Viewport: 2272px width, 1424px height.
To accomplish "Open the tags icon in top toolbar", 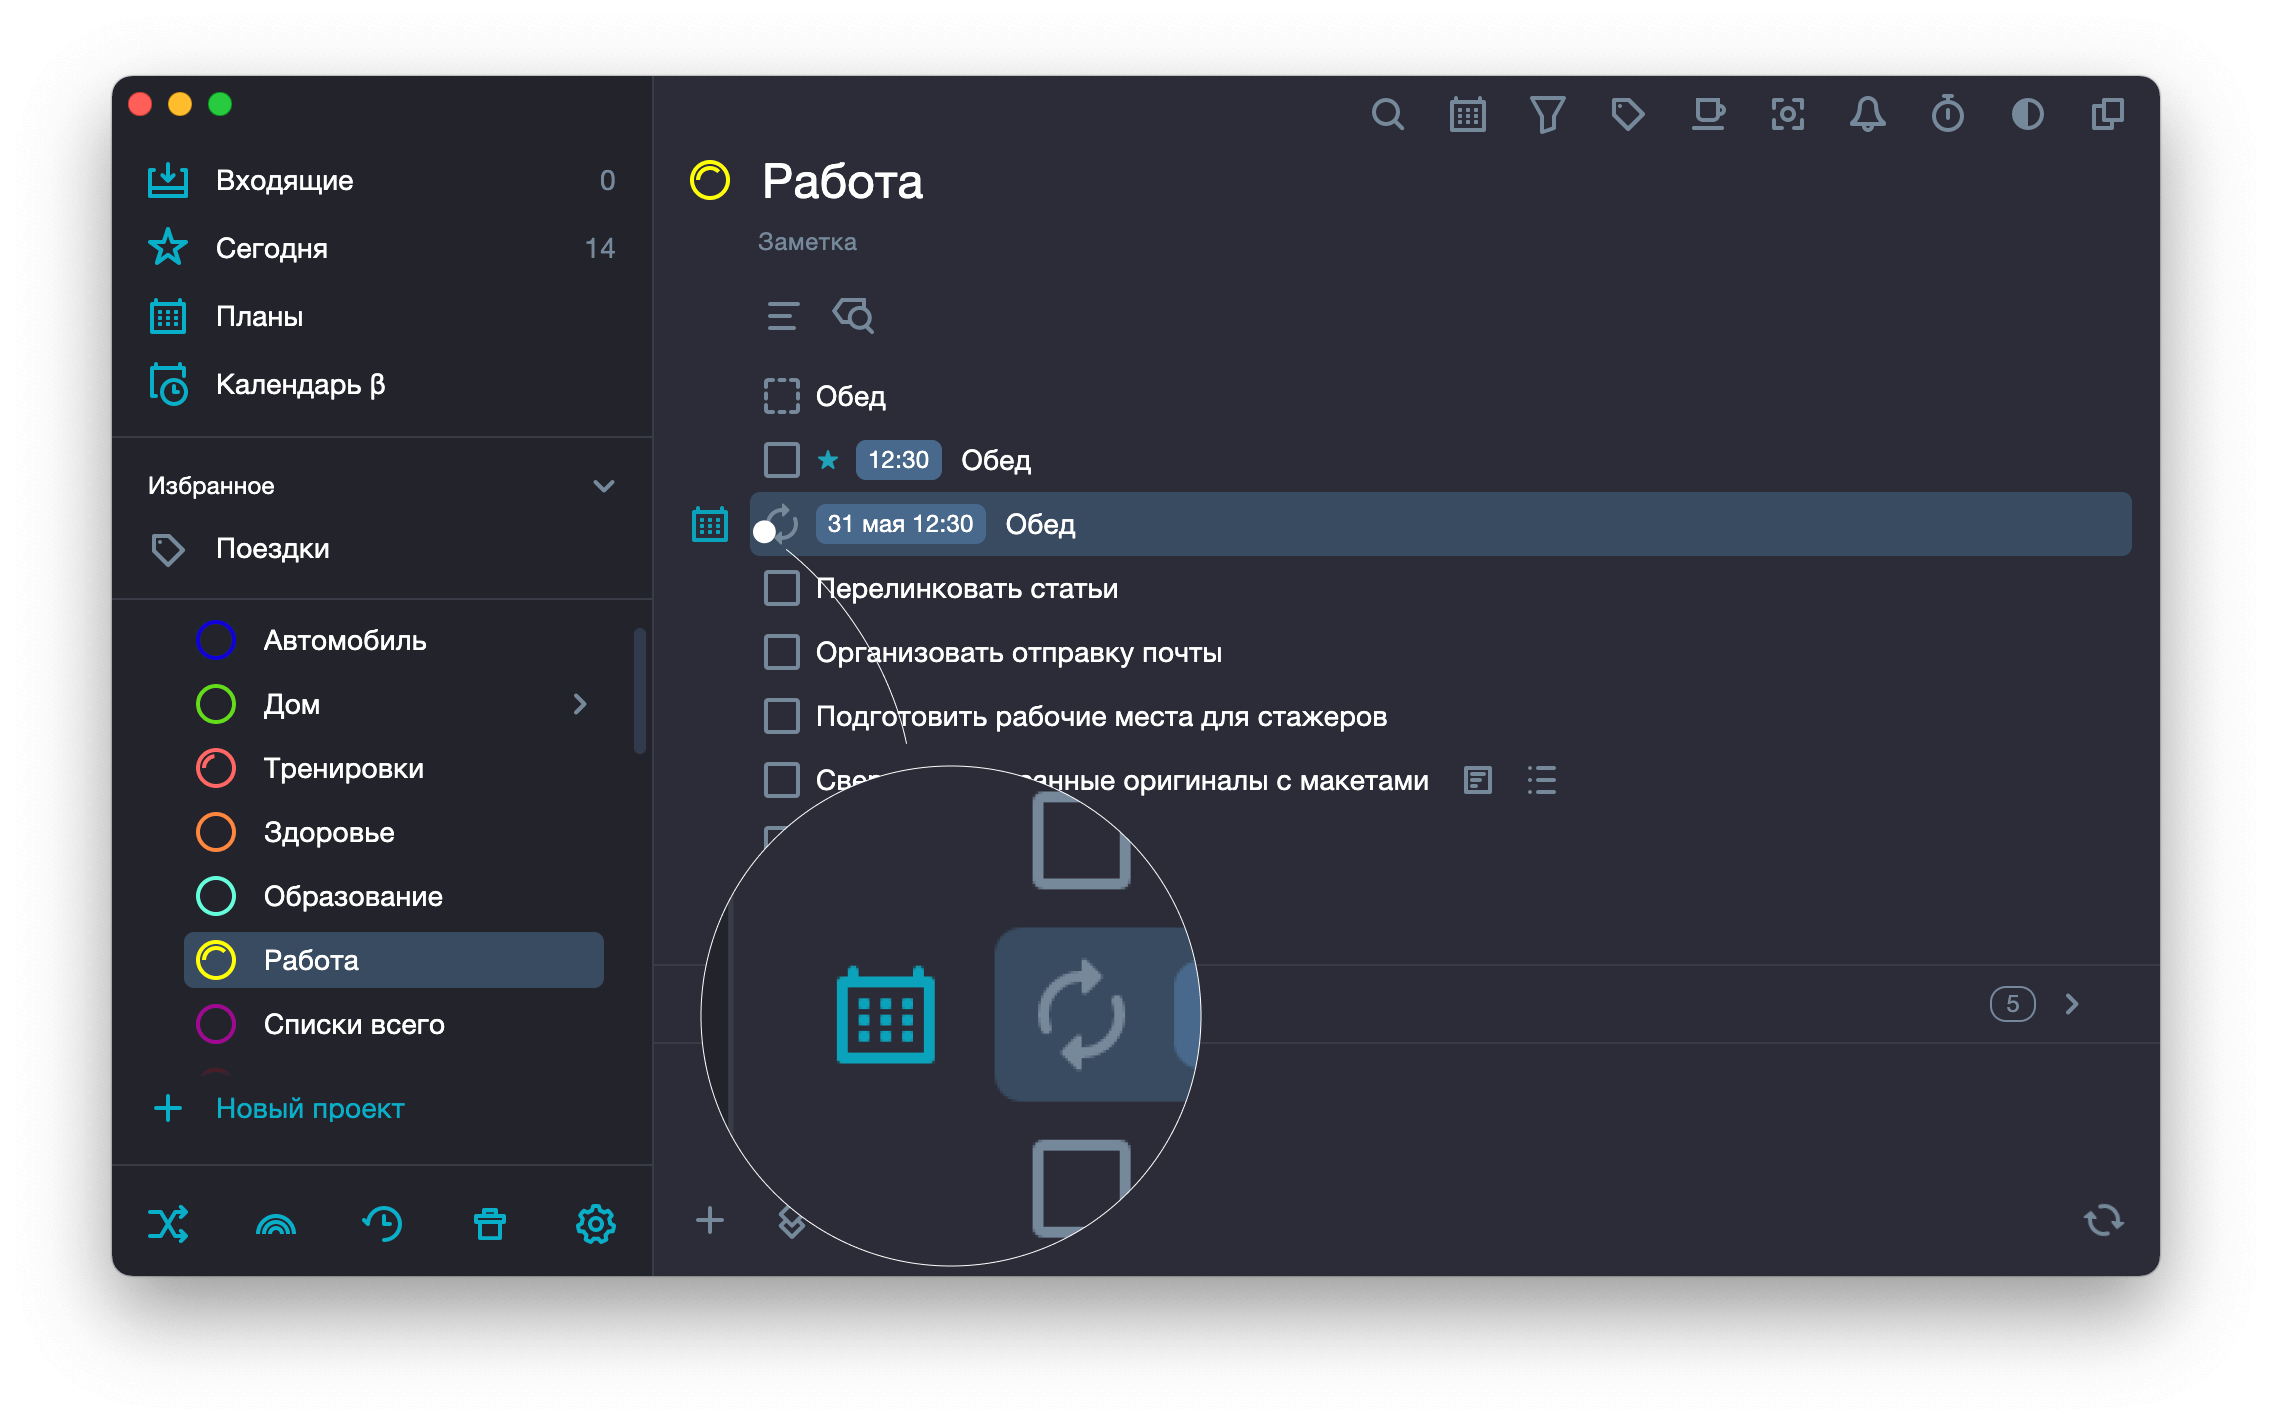I will click(x=1627, y=115).
